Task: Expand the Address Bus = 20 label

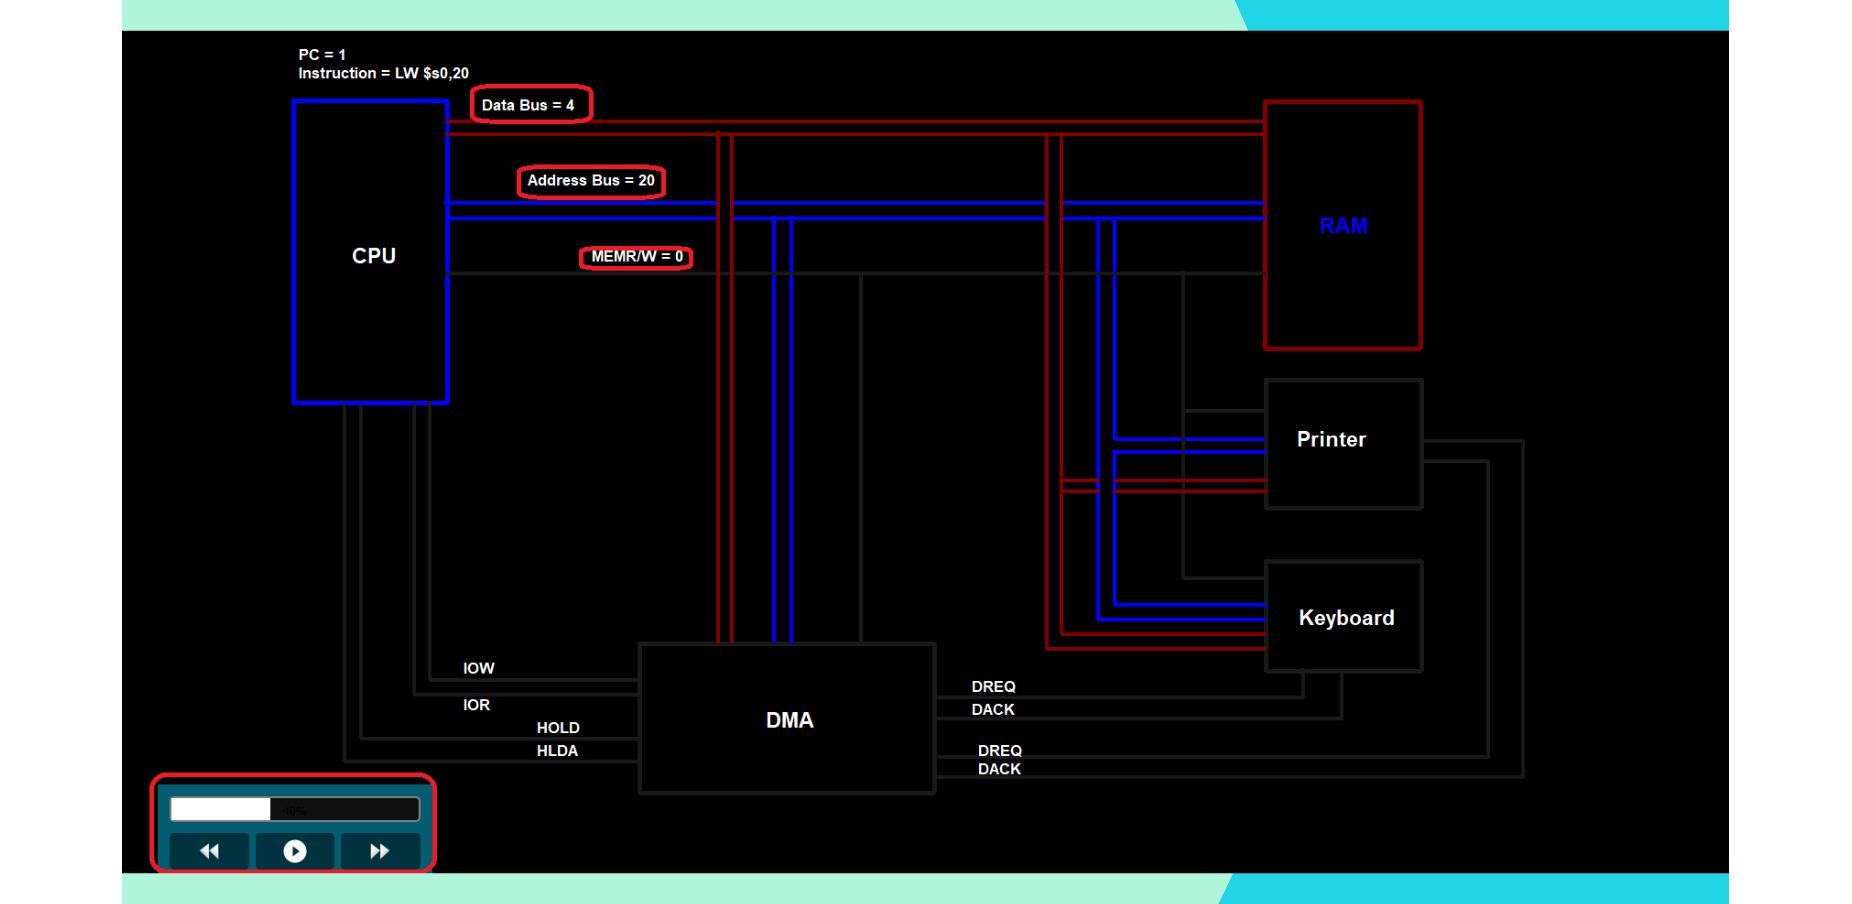Action: point(590,180)
